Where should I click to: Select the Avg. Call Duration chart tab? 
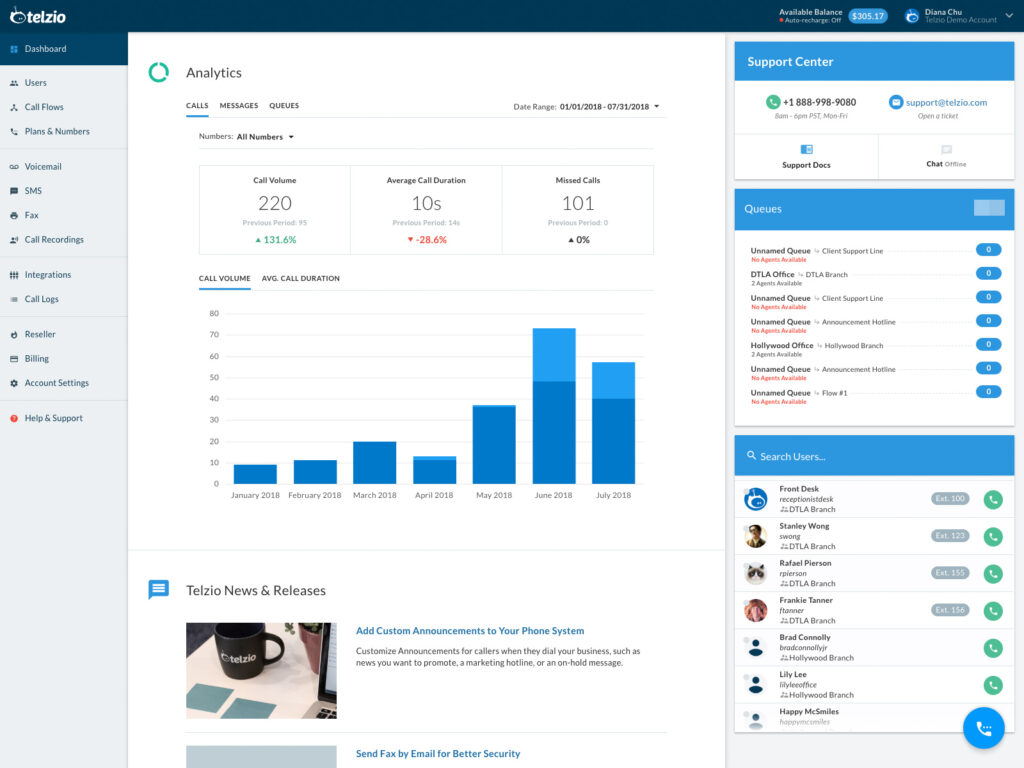(300, 278)
